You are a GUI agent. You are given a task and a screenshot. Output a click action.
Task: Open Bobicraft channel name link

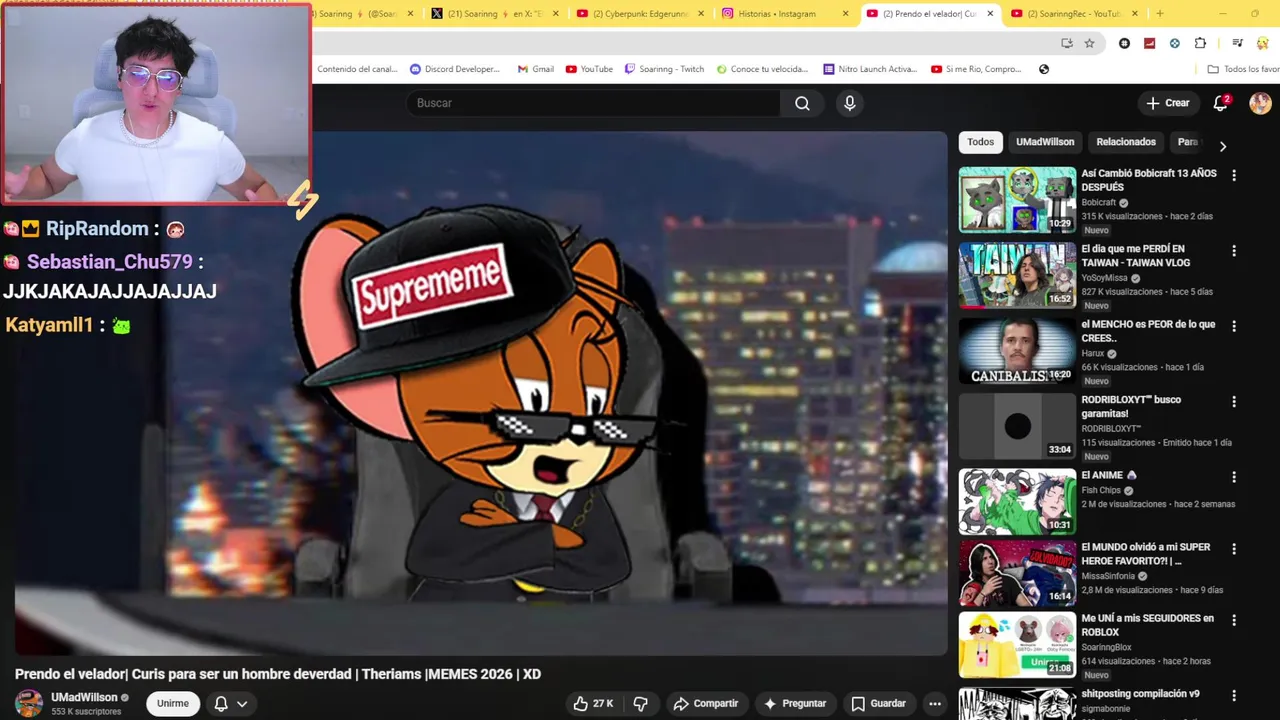[1098, 202]
